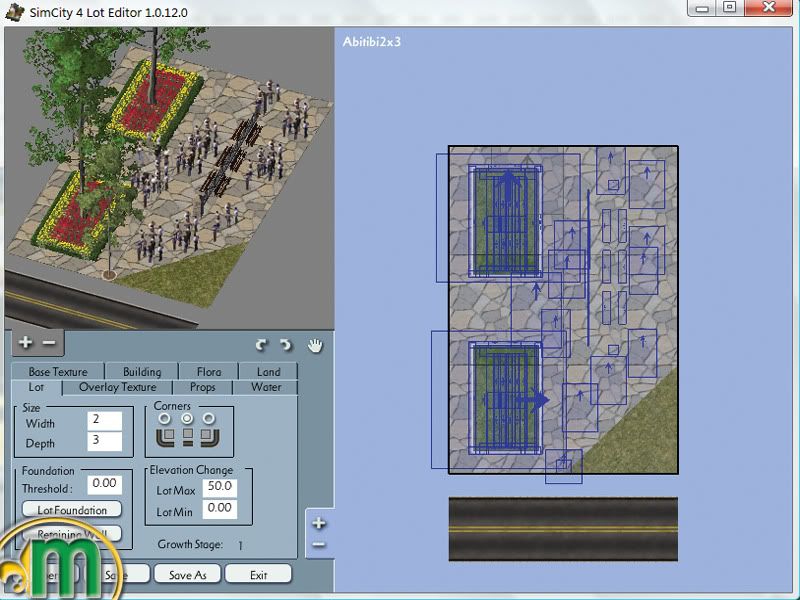800x600 pixels.
Task: Select the hand pan tool
Action: point(315,345)
